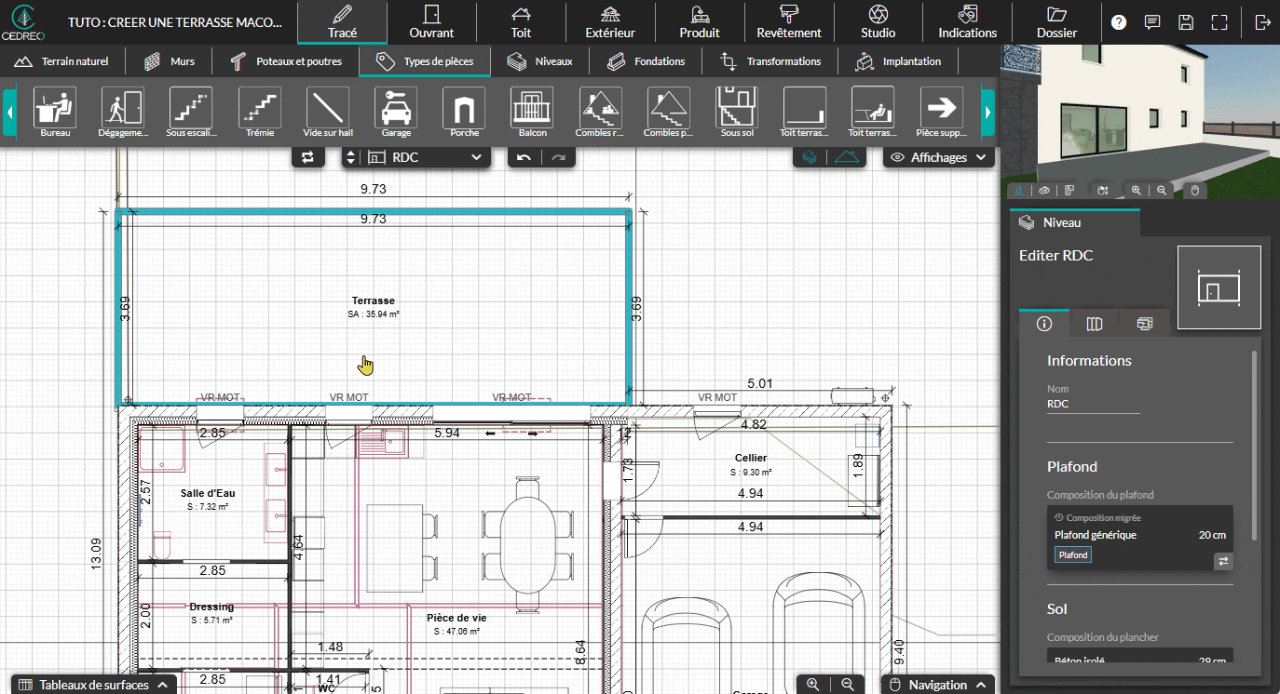Click the mouse control icon under 3D preview
The height and width of the screenshot is (694, 1280).
pos(1194,190)
